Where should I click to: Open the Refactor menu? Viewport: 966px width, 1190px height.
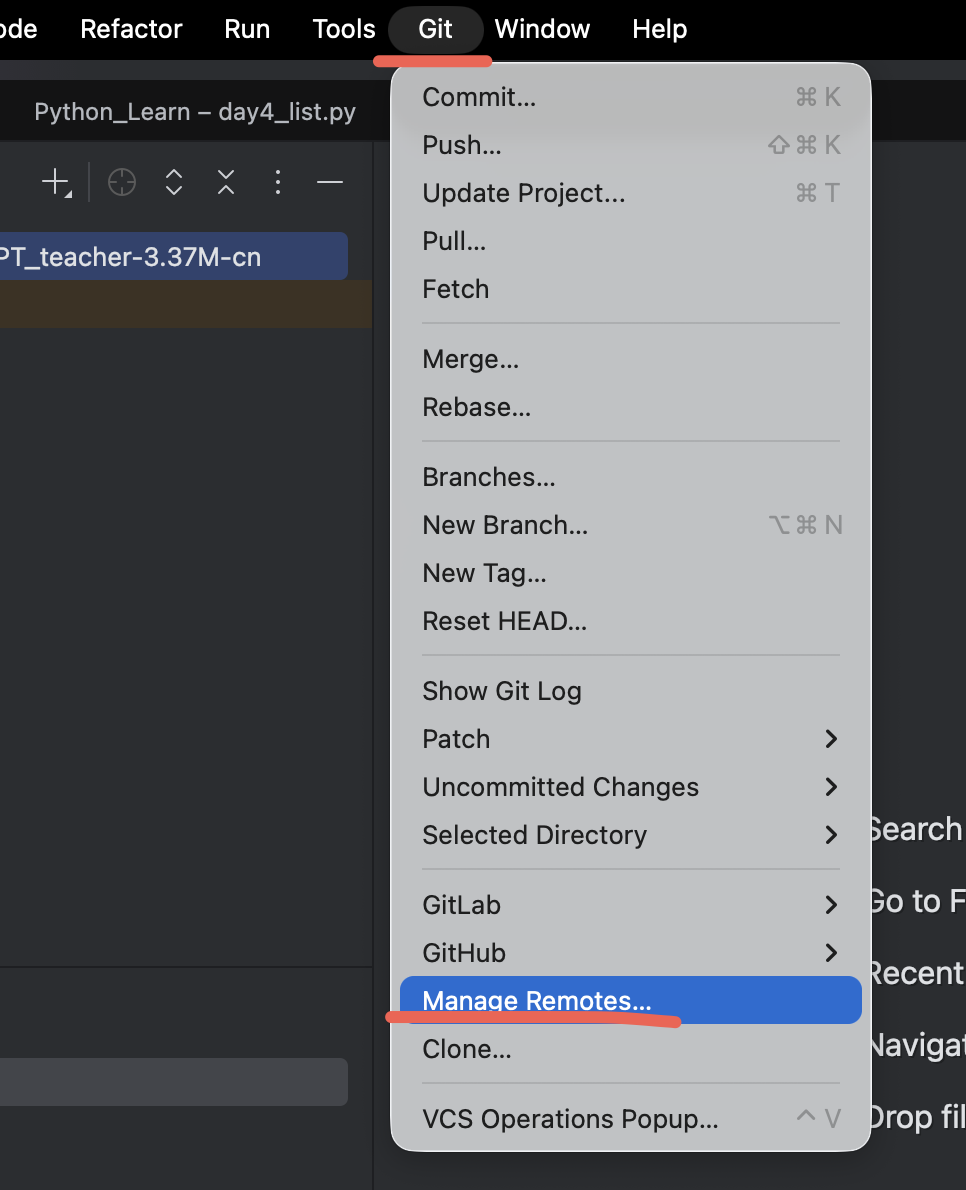point(131,29)
